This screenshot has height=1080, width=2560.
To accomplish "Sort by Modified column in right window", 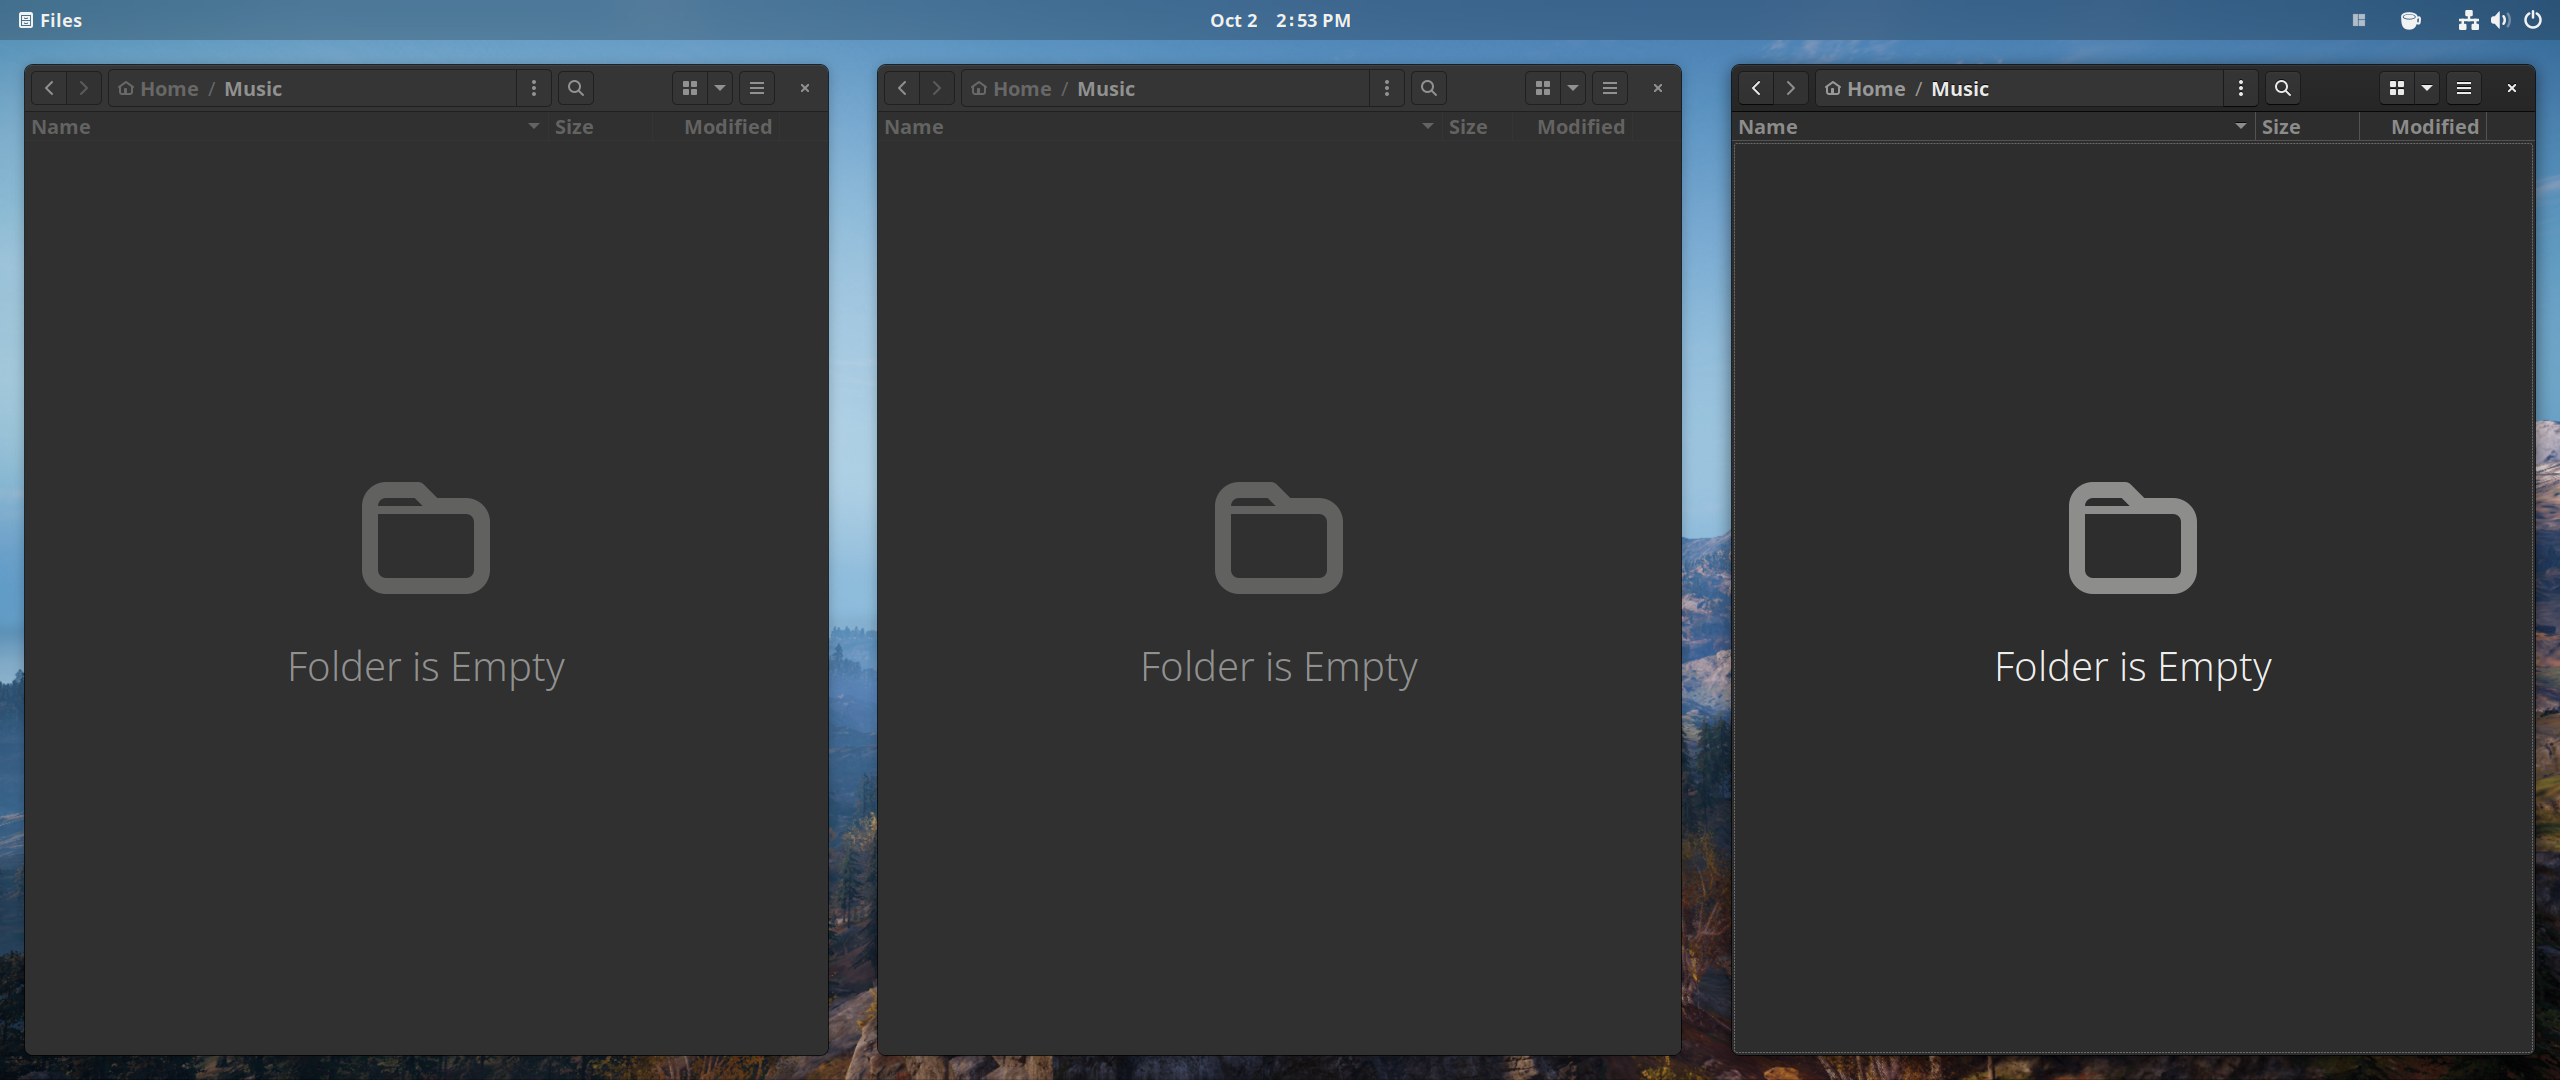I will coord(2424,127).
